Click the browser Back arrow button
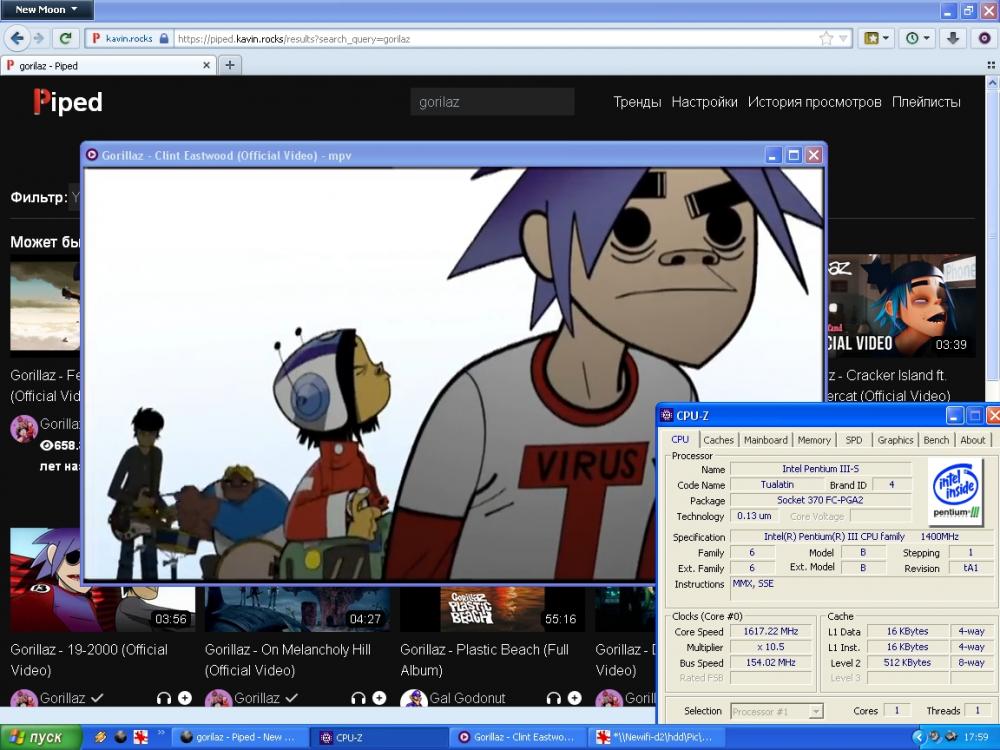The image size is (1000, 750). pos(17,38)
